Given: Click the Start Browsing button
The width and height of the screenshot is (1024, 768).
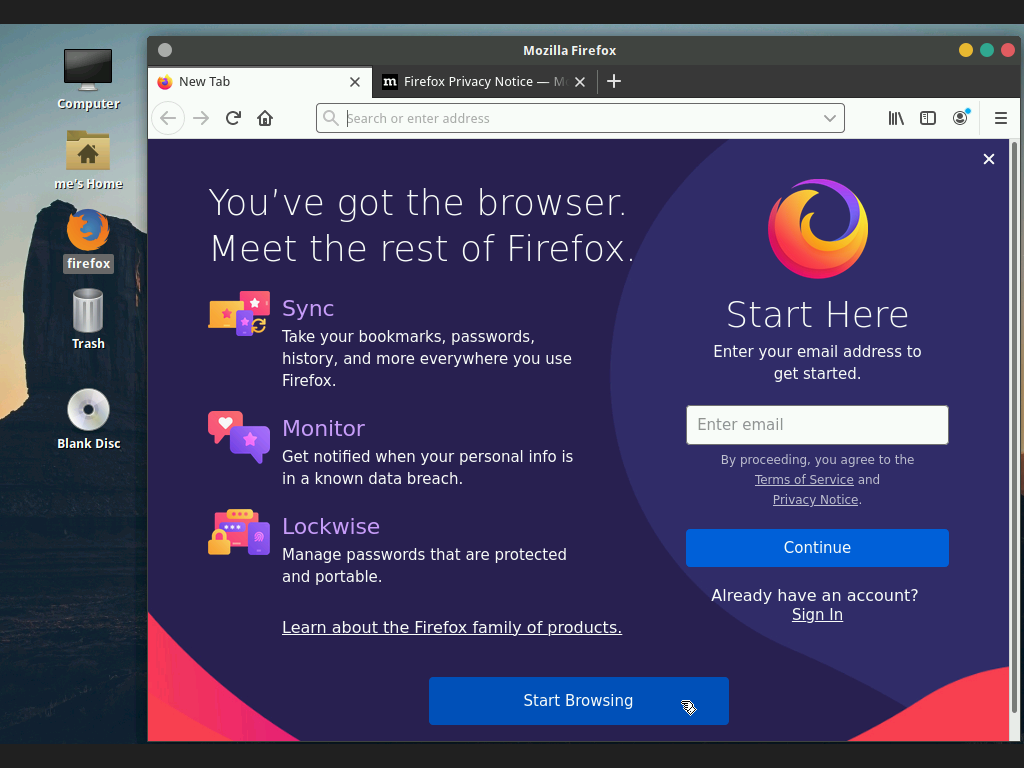Looking at the screenshot, I should (578, 701).
